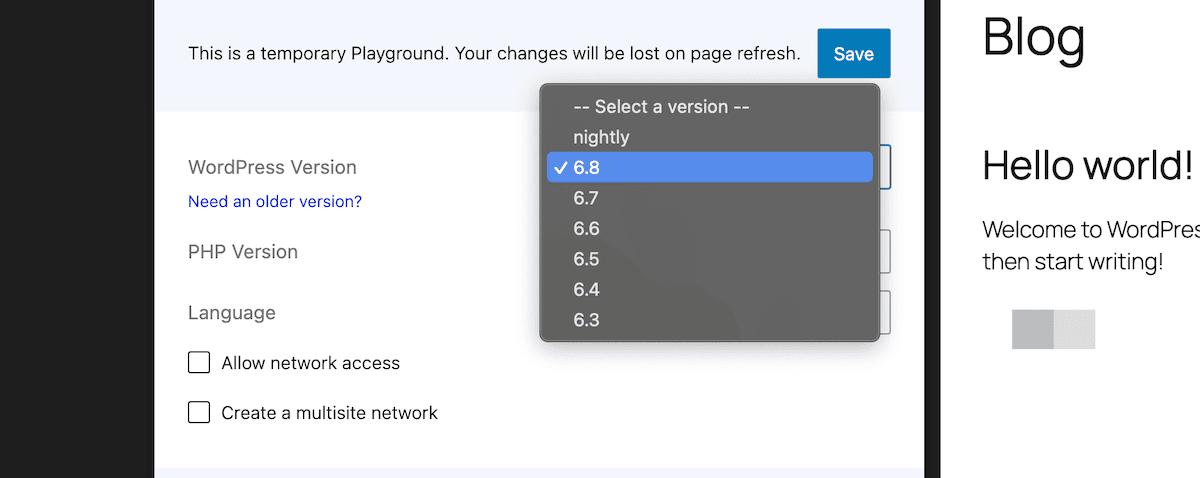
Task: Select version 6.8 in the list
Action: click(710, 168)
